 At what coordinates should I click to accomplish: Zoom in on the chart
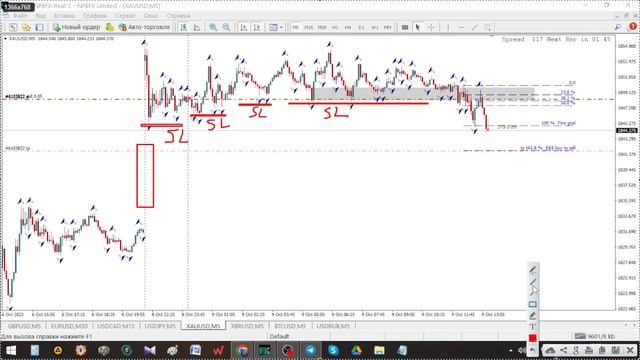tap(213, 27)
